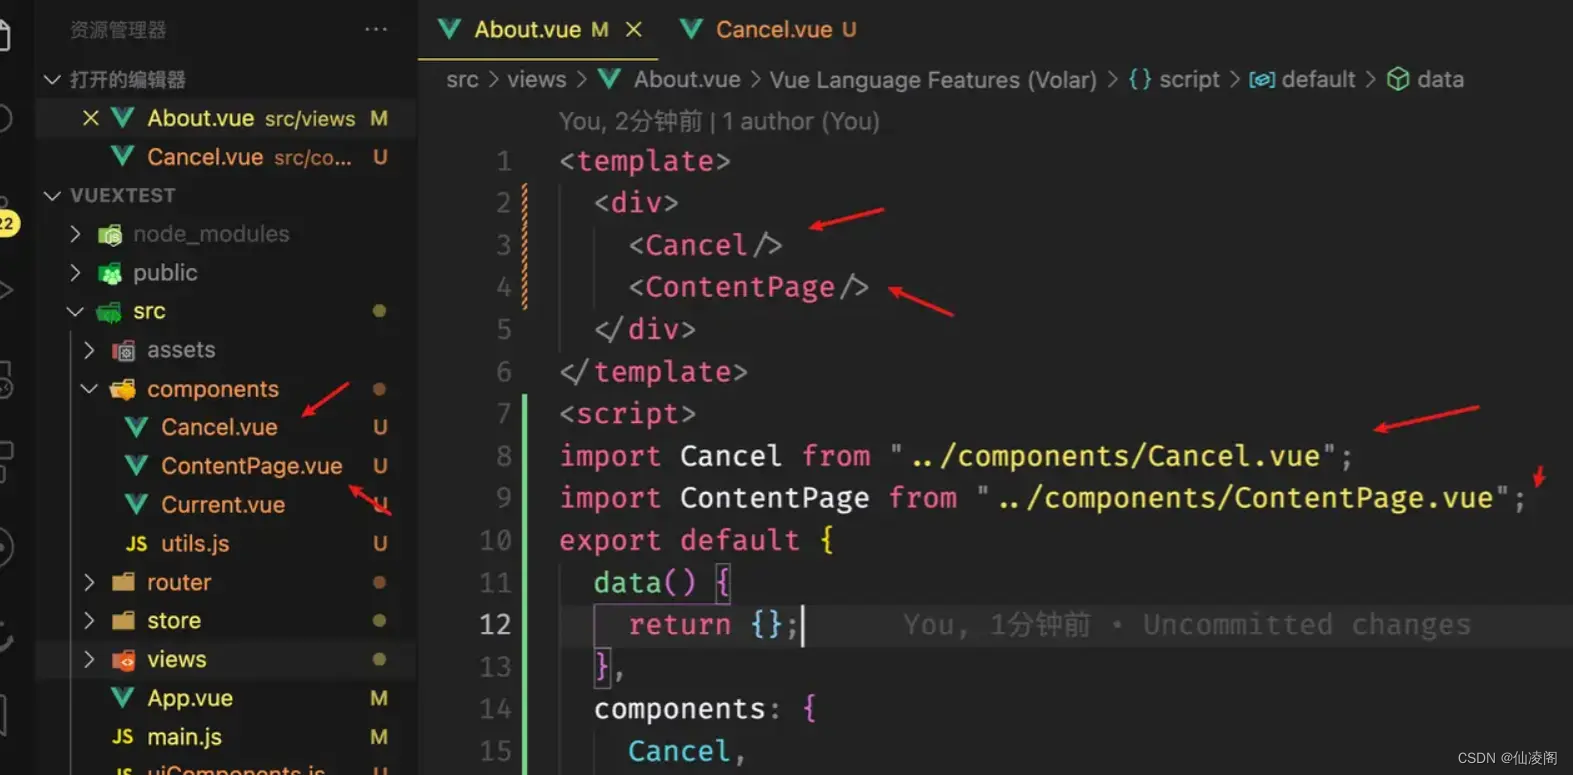Close About.vue in open editors list
The width and height of the screenshot is (1573, 775).
tap(90, 118)
